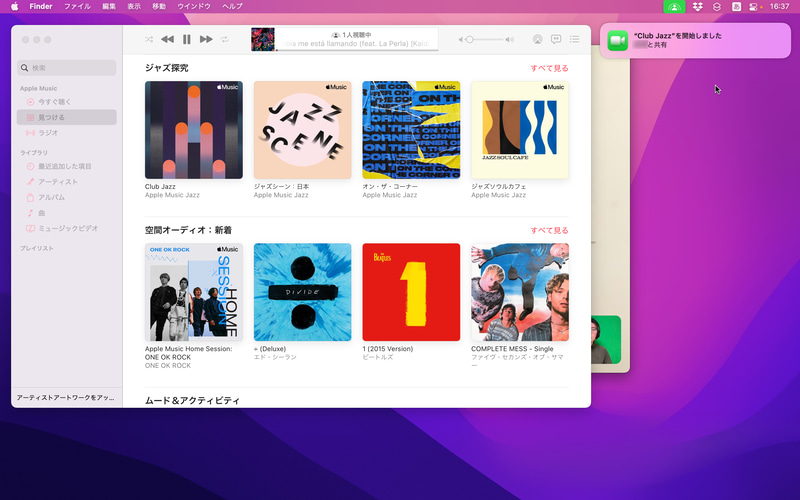The width and height of the screenshot is (800, 500).
Task: Click ジャズソウルカフェ title text
Action: [498, 187]
